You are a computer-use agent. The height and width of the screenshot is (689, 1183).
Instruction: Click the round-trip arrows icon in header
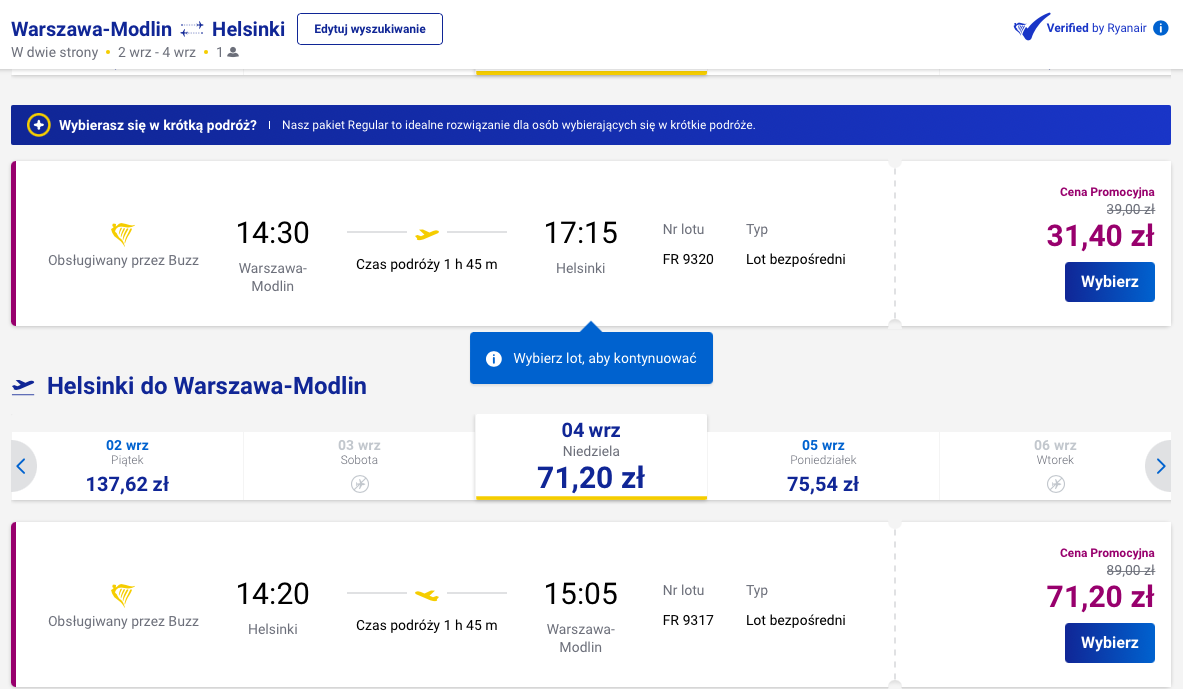192,29
